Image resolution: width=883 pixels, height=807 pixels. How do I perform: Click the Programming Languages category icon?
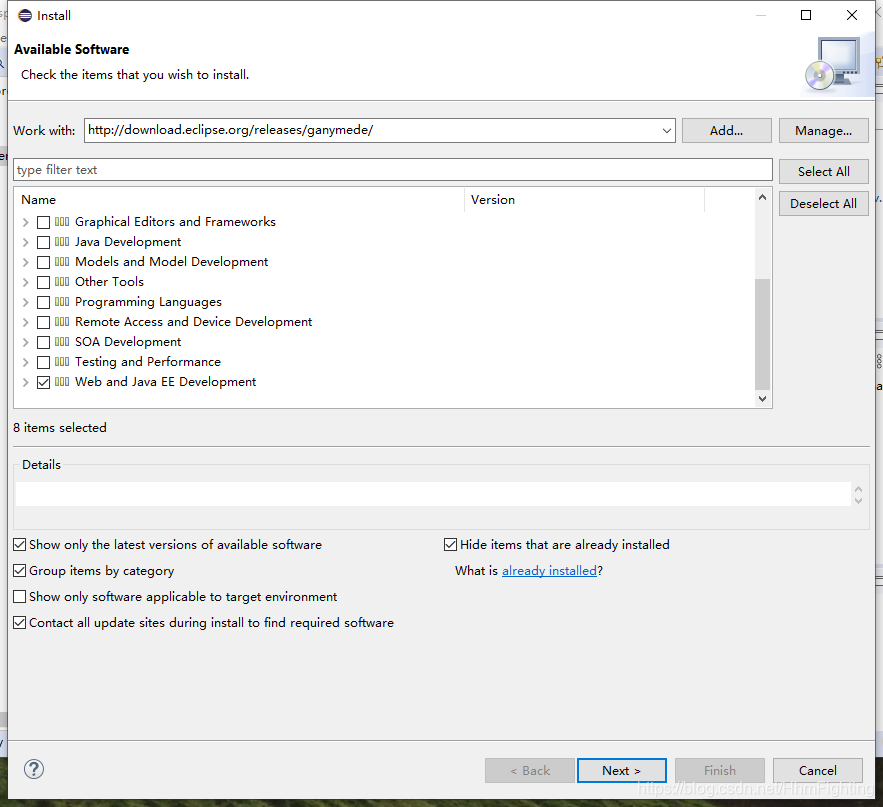[62, 302]
